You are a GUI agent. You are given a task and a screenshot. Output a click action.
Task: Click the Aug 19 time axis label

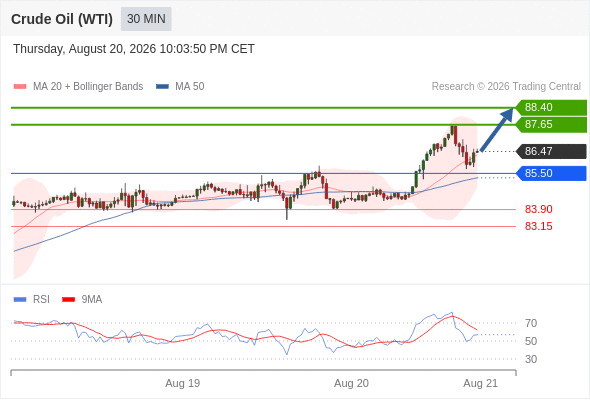pos(182,383)
